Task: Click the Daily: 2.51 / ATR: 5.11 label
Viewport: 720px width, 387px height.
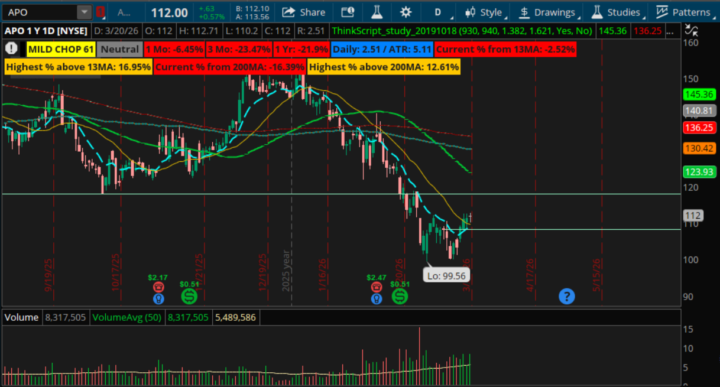Action: [382, 49]
